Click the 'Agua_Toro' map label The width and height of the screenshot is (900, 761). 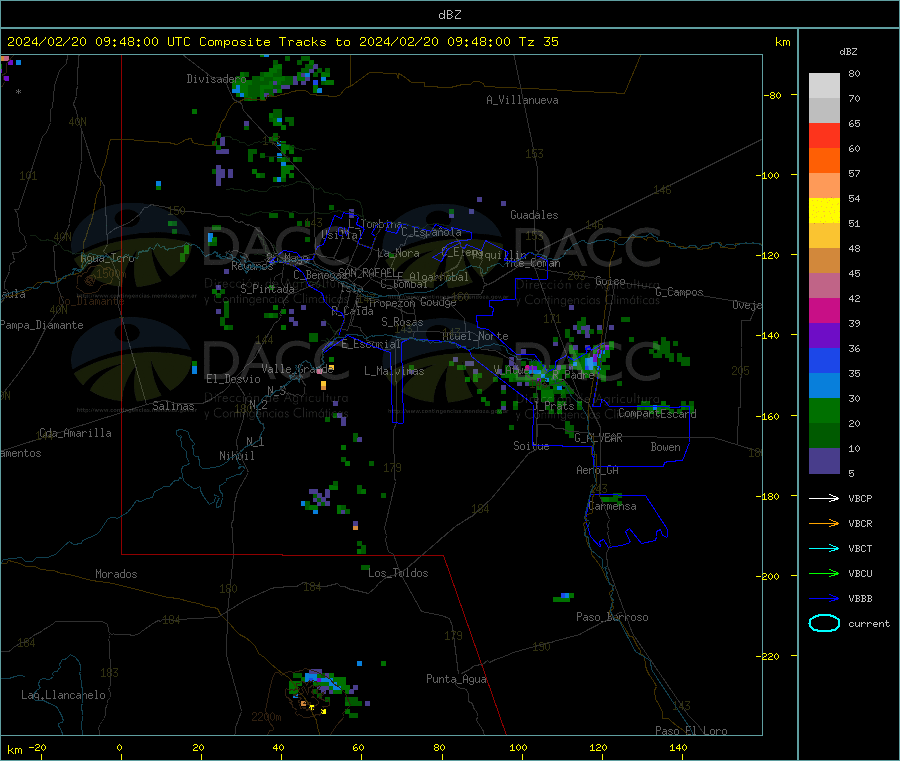[x=107, y=258]
